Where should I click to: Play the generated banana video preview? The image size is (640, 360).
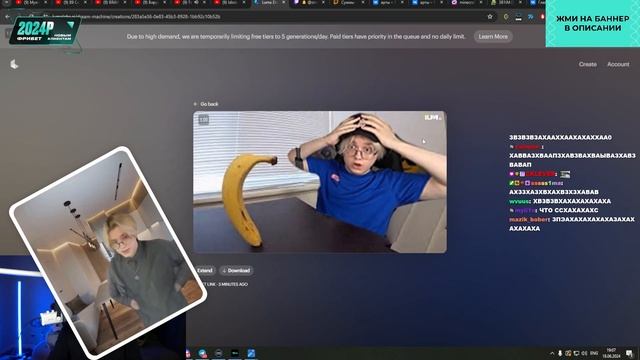point(320,182)
